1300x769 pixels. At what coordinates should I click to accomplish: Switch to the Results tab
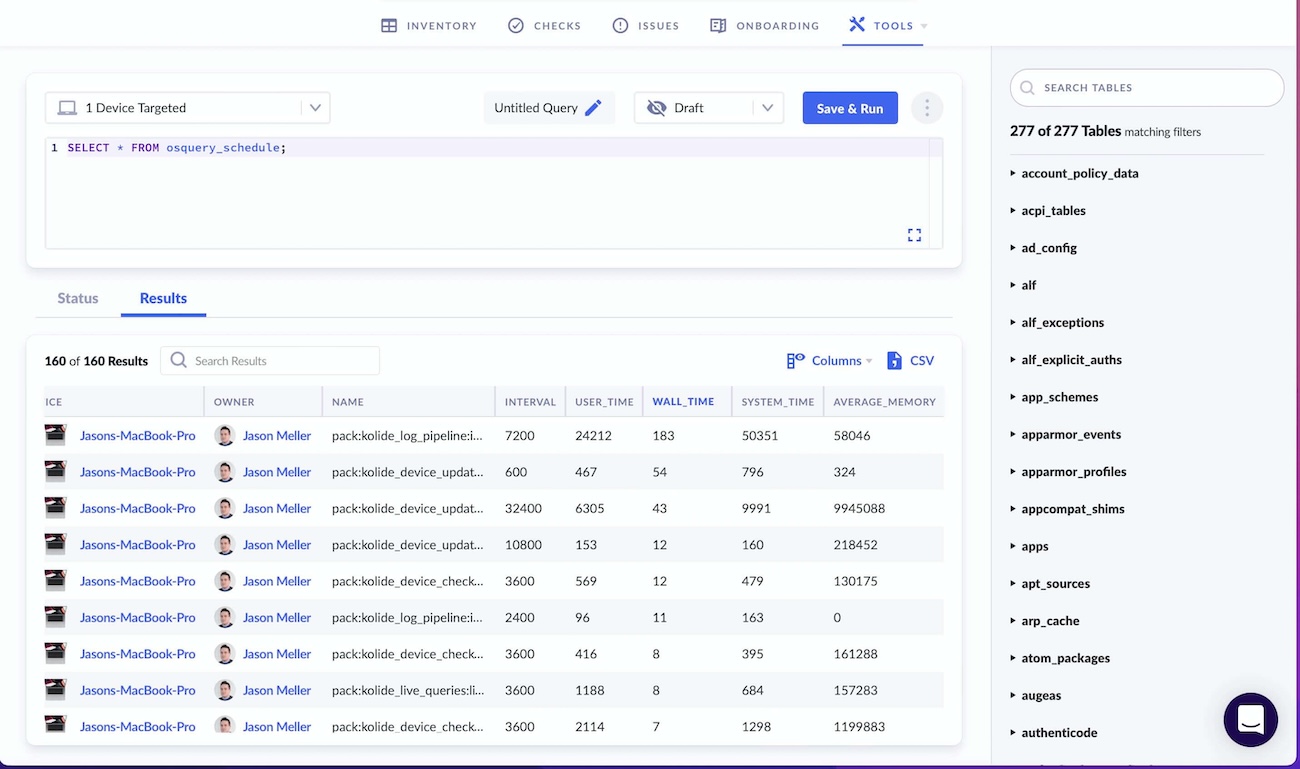[163, 298]
